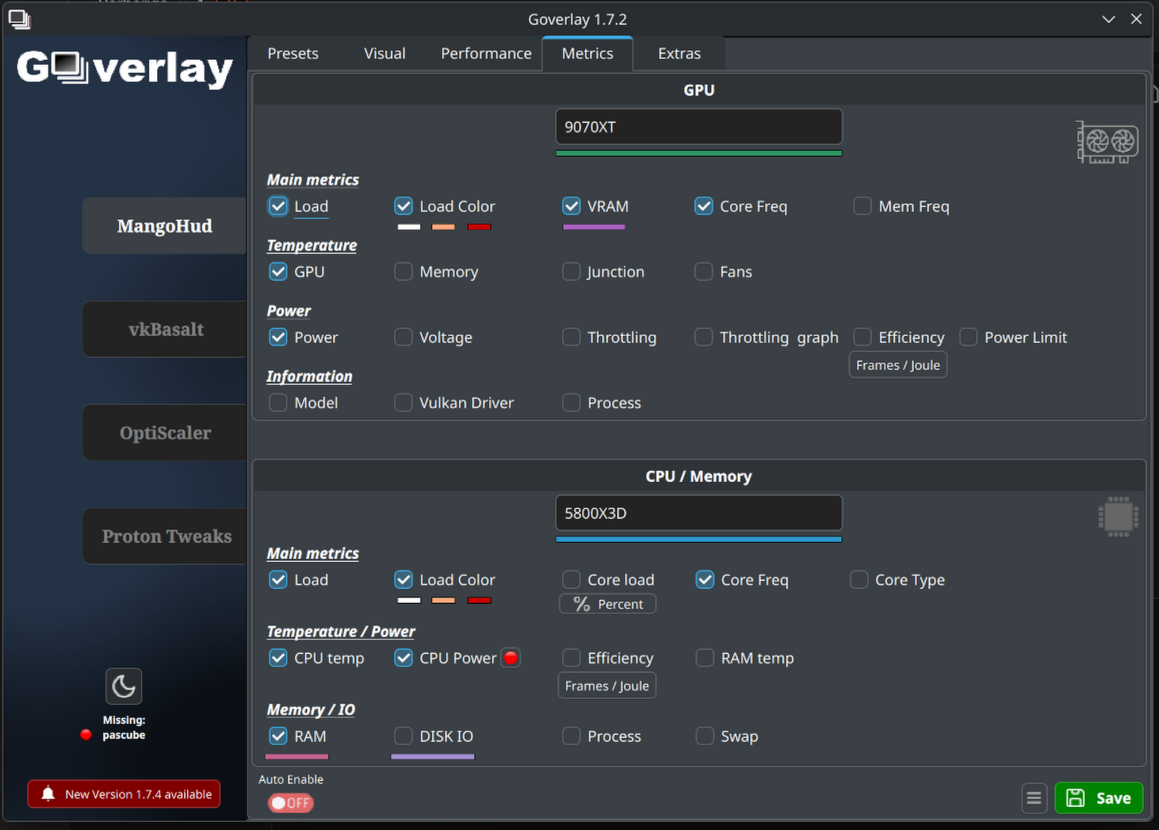Click the CPU chip icon in CPU section
Image resolution: width=1159 pixels, height=830 pixels.
coord(1118,517)
